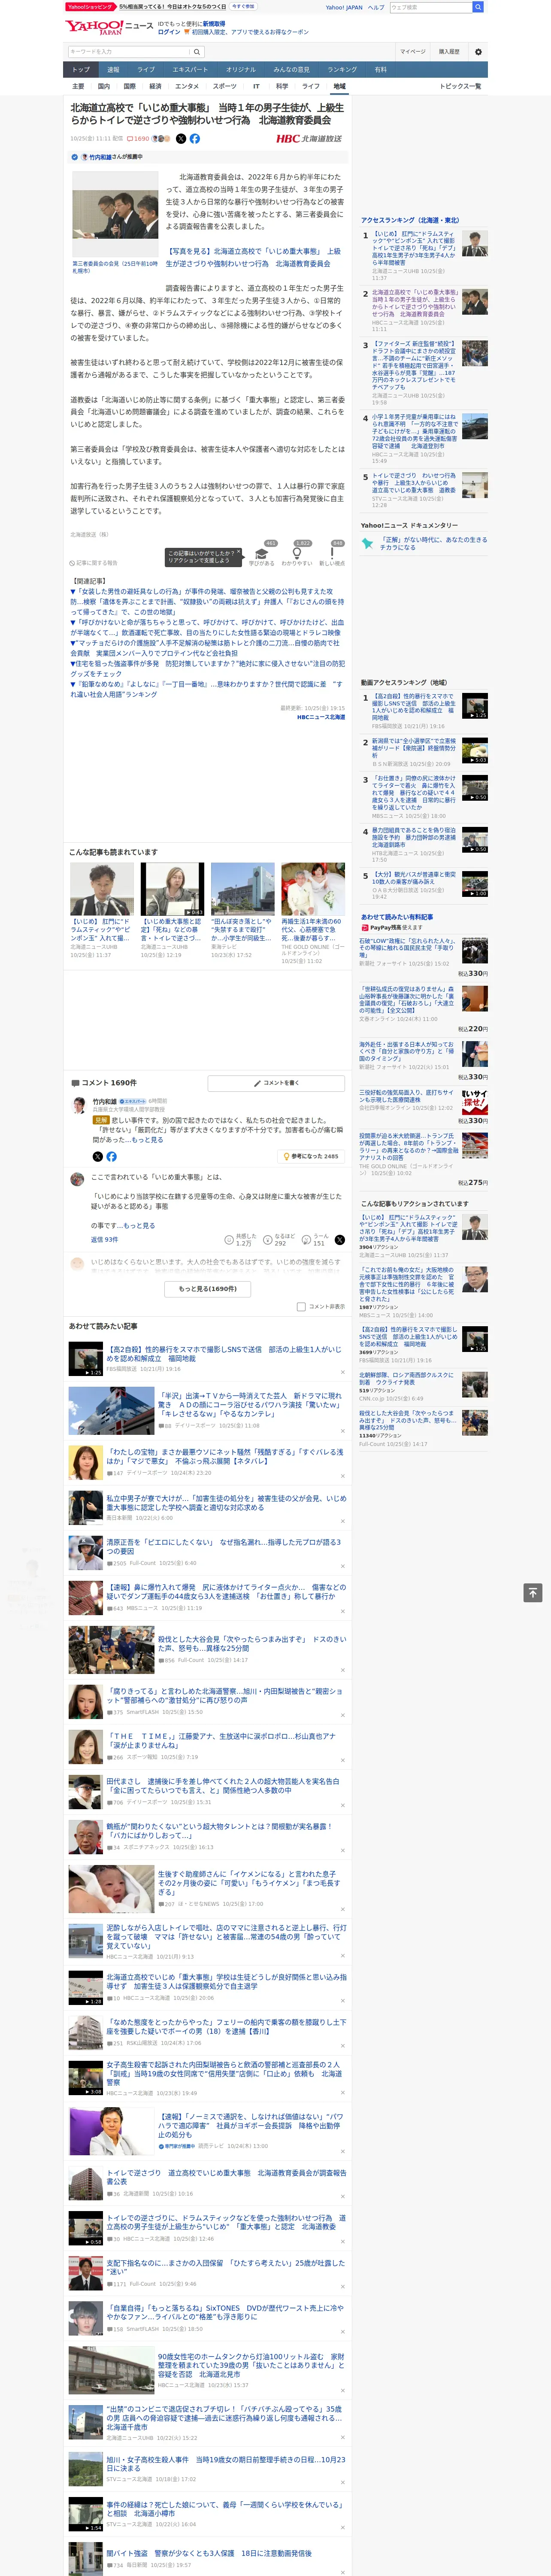Open 清原正吾を「ピエロにしたくない」 article
Viewport: 551px width, 2576px height.
pos(224,1547)
